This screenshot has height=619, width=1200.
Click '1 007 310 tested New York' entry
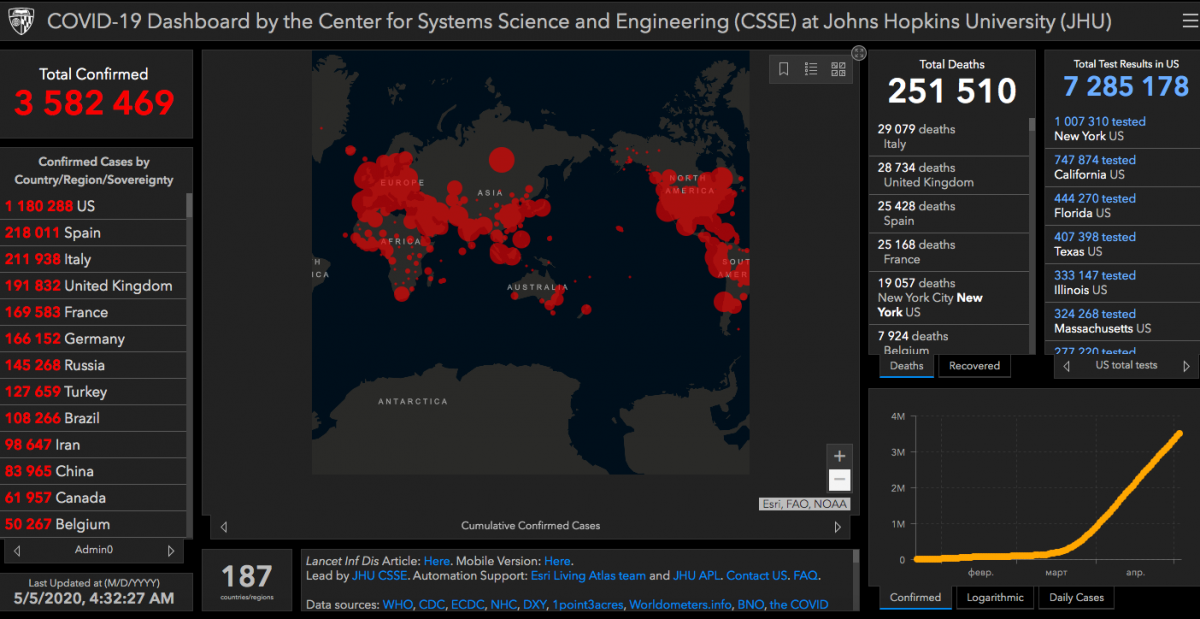point(1121,129)
